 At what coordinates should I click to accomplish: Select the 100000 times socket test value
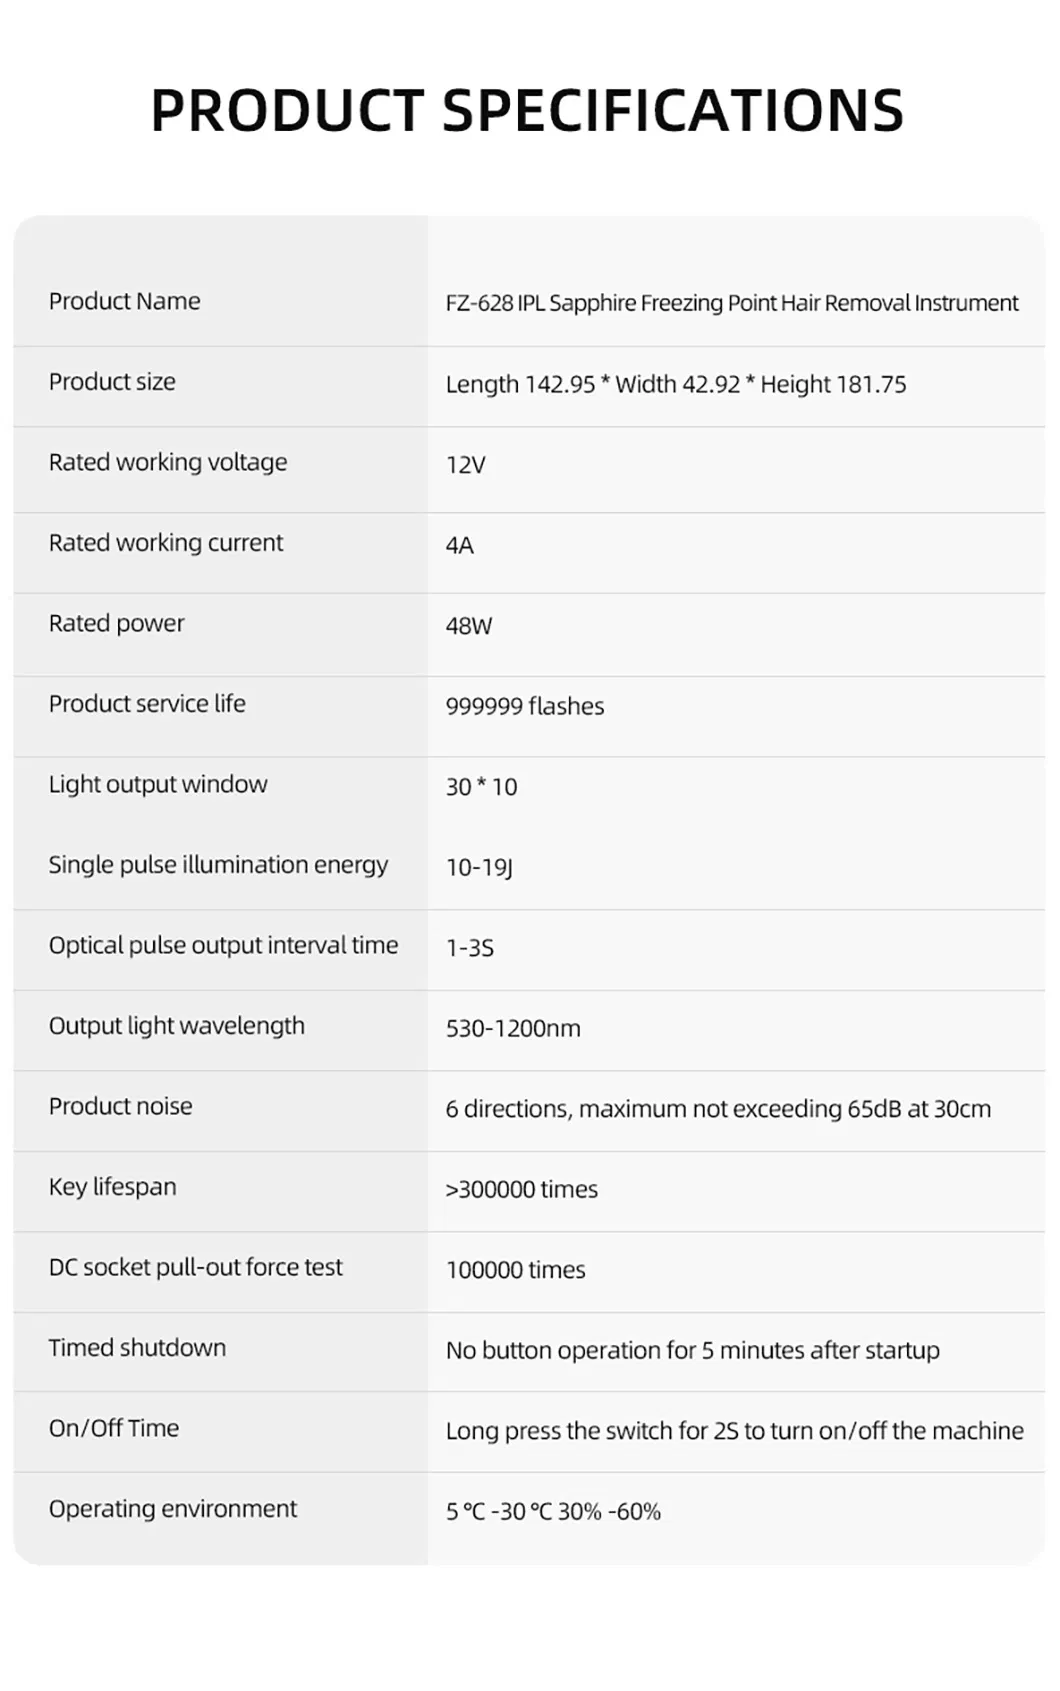[515, 1270]
